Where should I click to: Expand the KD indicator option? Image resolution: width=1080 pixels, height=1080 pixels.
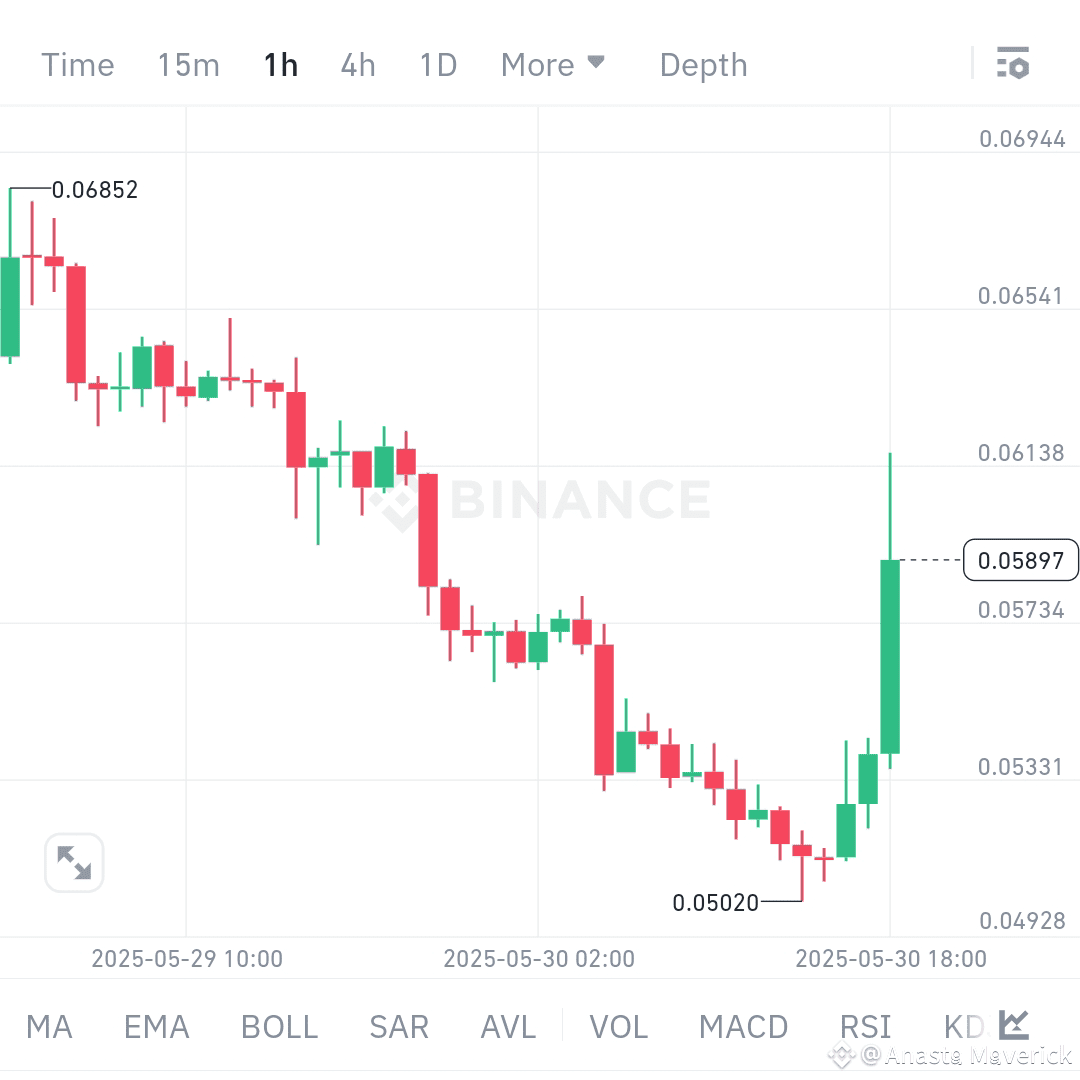(x=961, y=1026)
